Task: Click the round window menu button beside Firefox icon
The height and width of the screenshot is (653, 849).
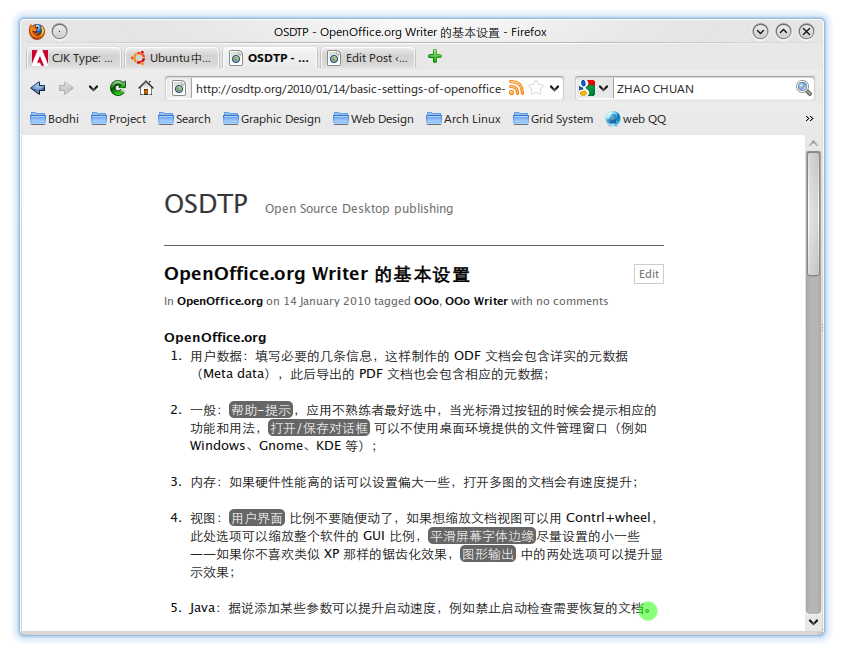Action: (60, 31)
